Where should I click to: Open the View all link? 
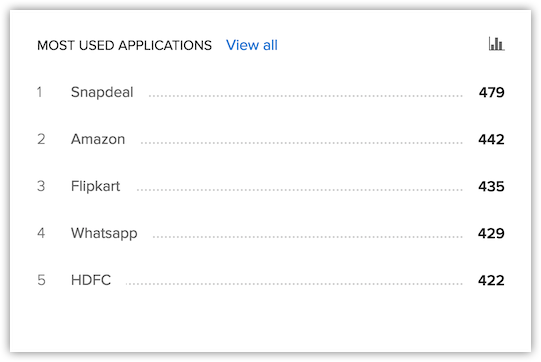coord(252,45)
